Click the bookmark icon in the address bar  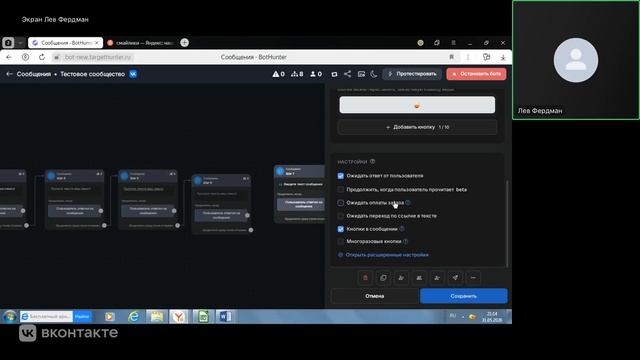451,57
